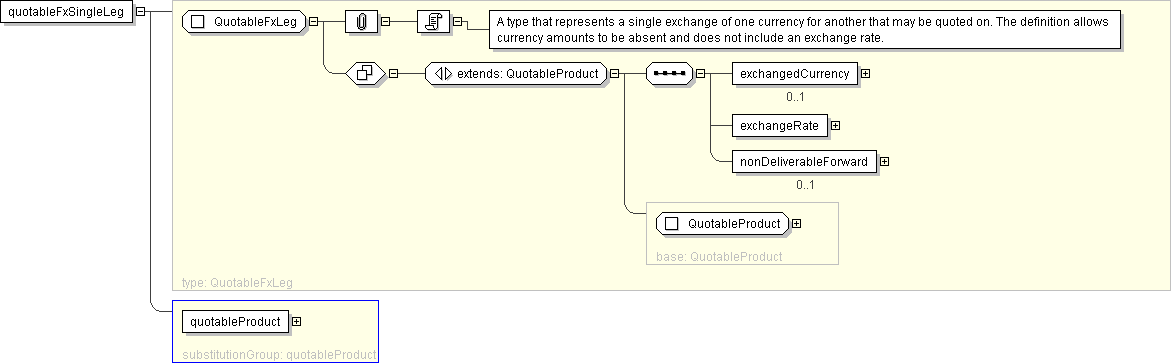Select the exchangeRate element box
The width and height of the screenshot is (1172, 364).
[780, 126]
